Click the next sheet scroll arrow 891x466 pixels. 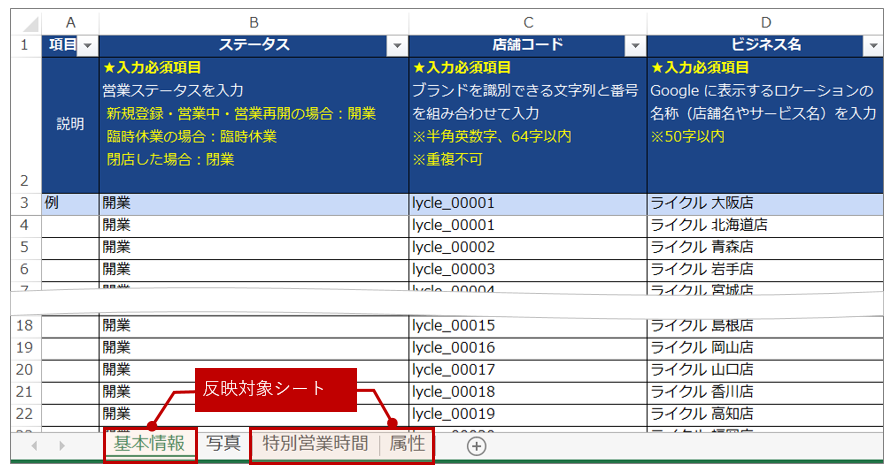(x=61, y=445)
